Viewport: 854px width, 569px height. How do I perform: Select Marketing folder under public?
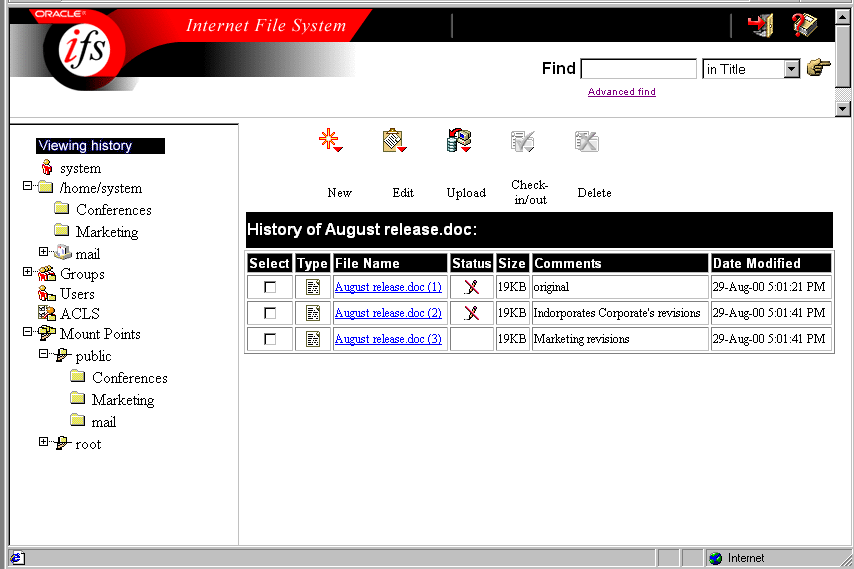point(112,399)
